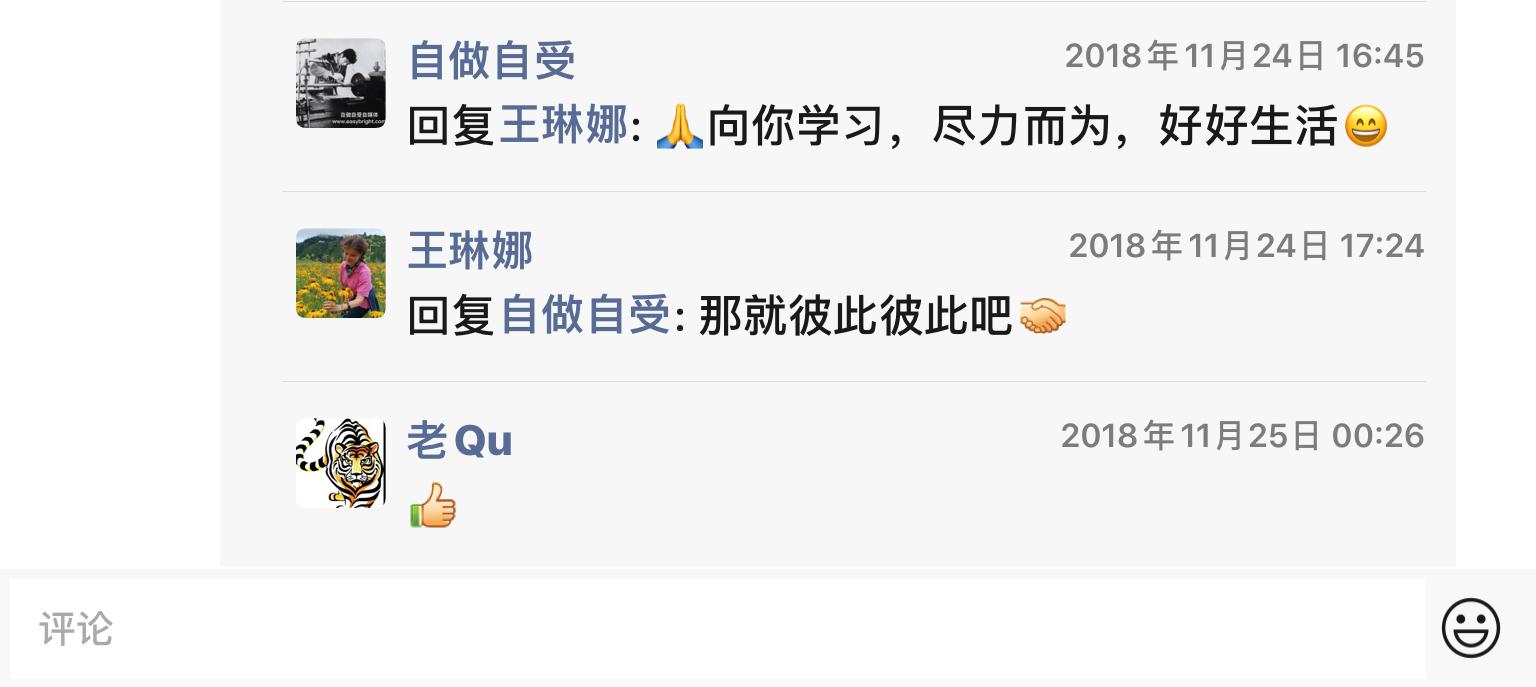Open 自做自受's black-and-white avatar

tap(341, 83)
